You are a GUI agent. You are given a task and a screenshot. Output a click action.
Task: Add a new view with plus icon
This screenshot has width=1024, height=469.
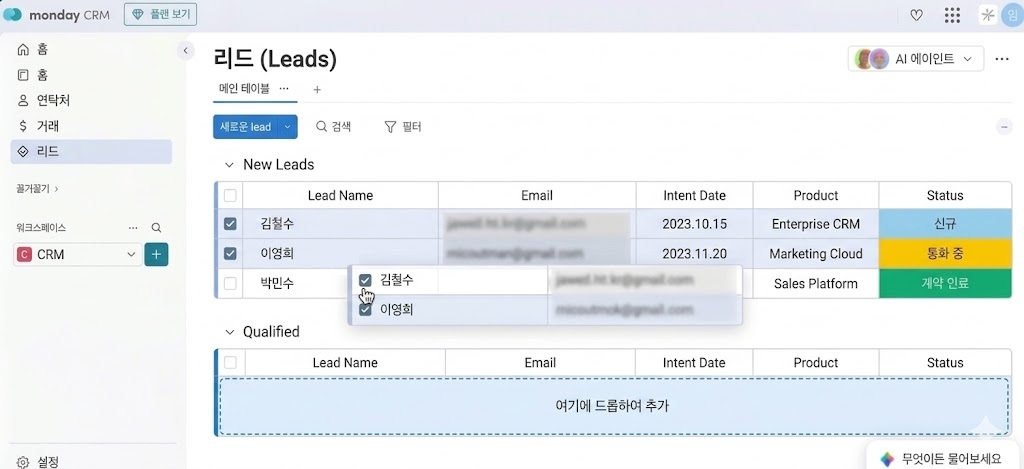pos(317,89)
